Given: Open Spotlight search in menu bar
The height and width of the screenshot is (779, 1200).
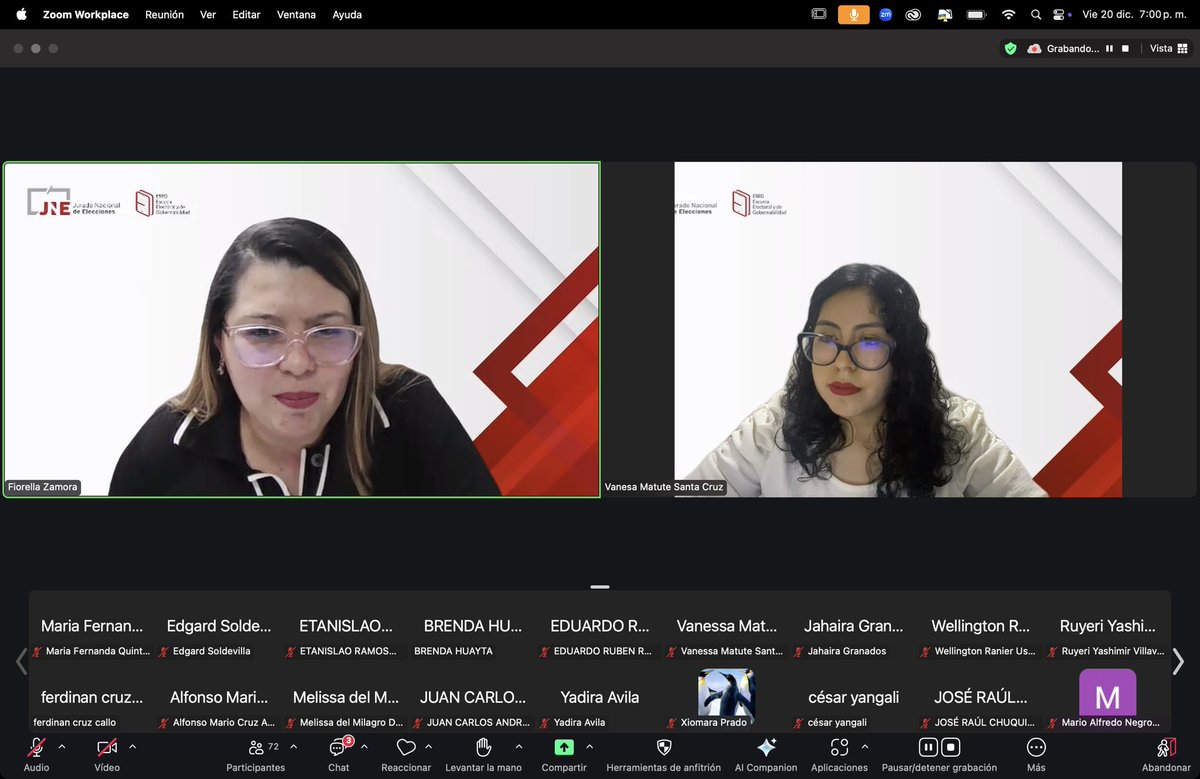Looking at the screenshot, I should tap(1036, 14).
